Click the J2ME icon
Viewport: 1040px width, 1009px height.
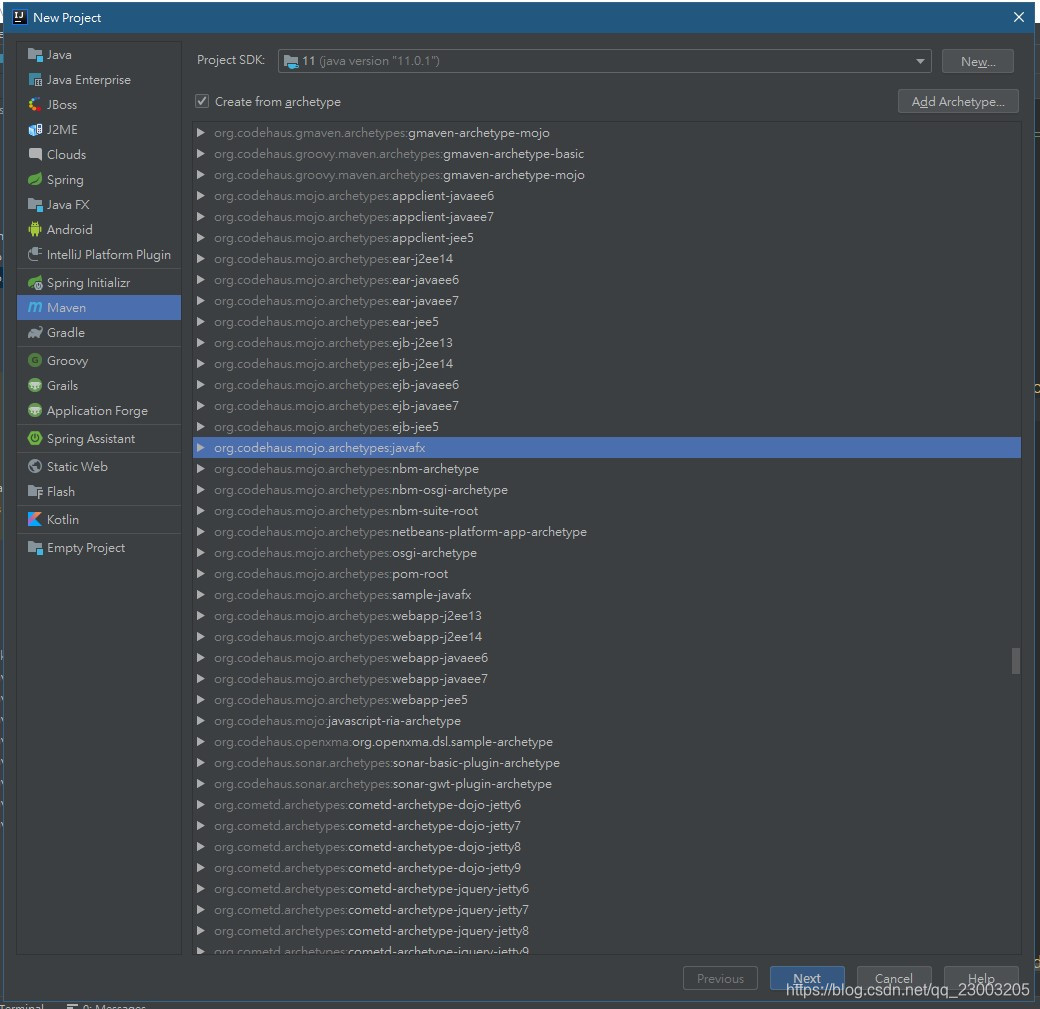[35, 130]
